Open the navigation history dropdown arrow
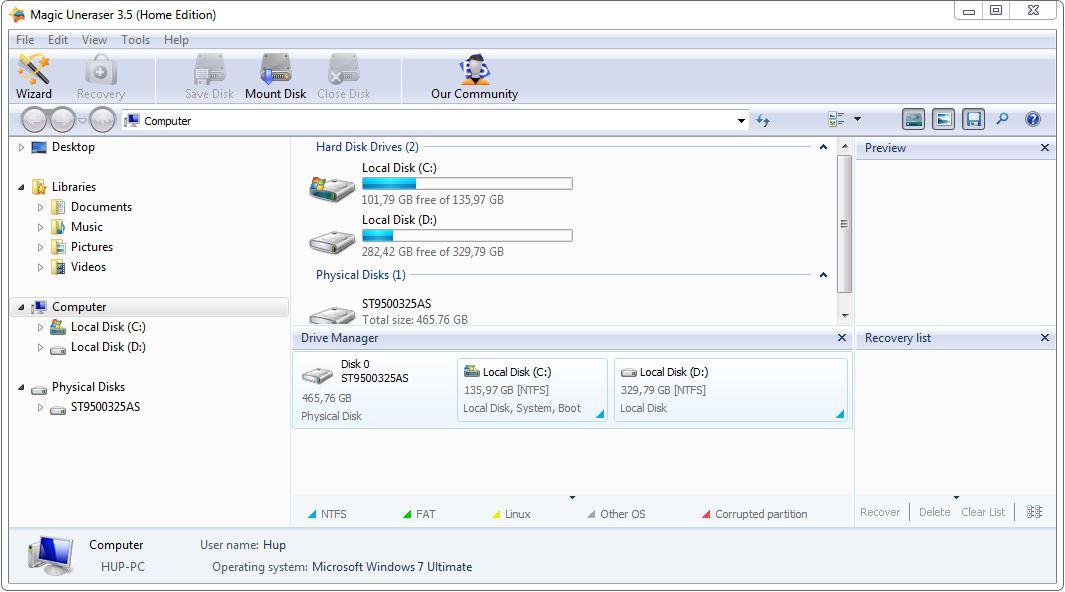Image resolution: width=1065 pixels, height=592 pixels. click(x=82, y=121)
